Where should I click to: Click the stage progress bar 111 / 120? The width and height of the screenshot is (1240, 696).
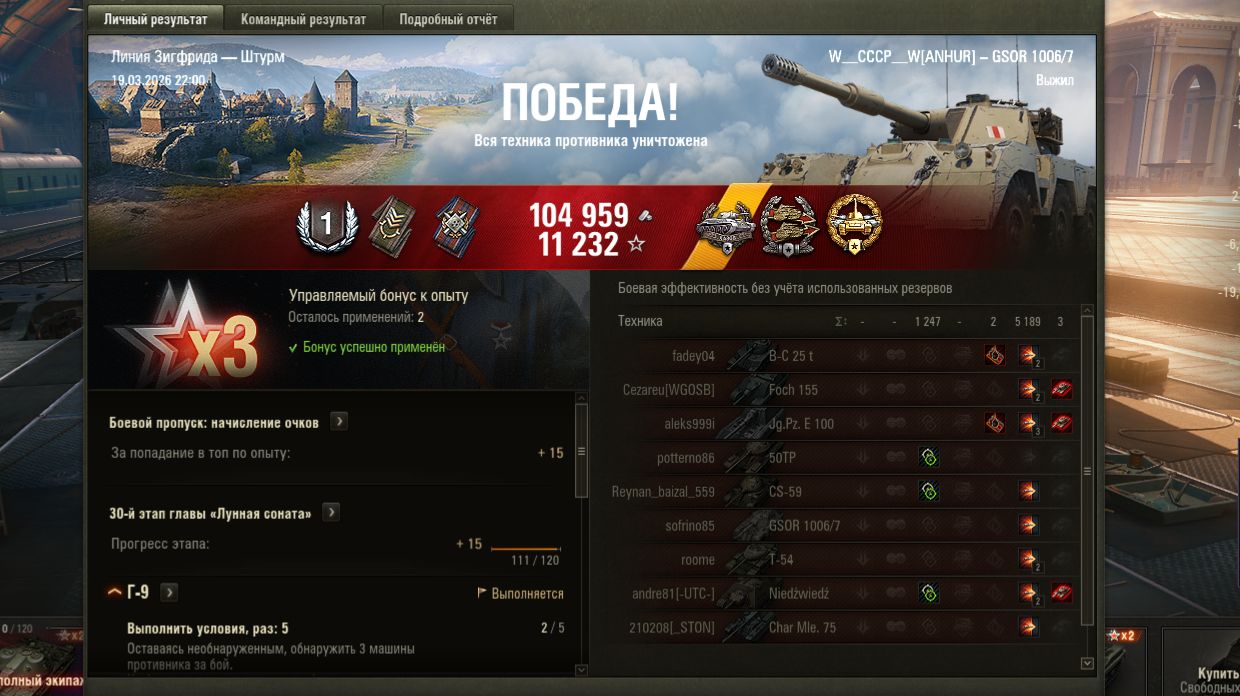coord(525,549)
